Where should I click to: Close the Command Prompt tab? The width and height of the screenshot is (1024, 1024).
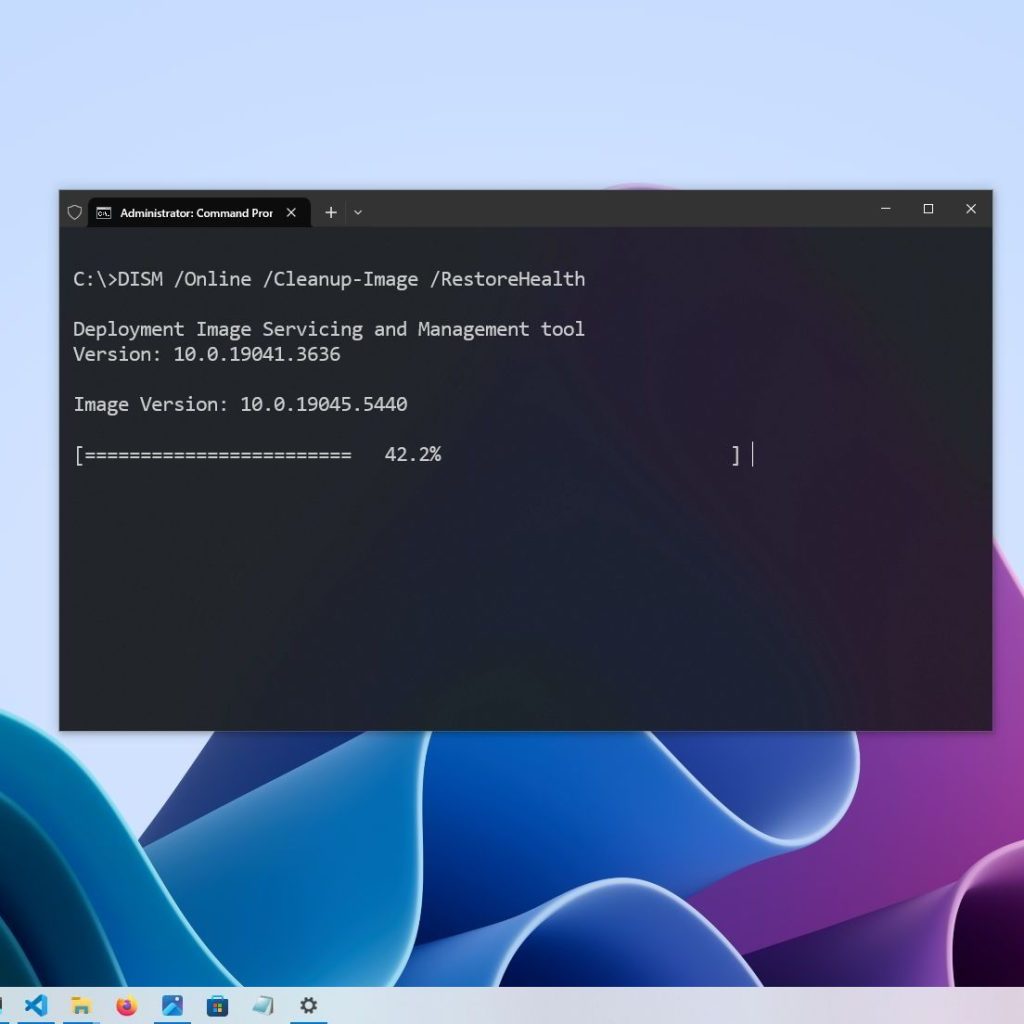click(291, 213)
